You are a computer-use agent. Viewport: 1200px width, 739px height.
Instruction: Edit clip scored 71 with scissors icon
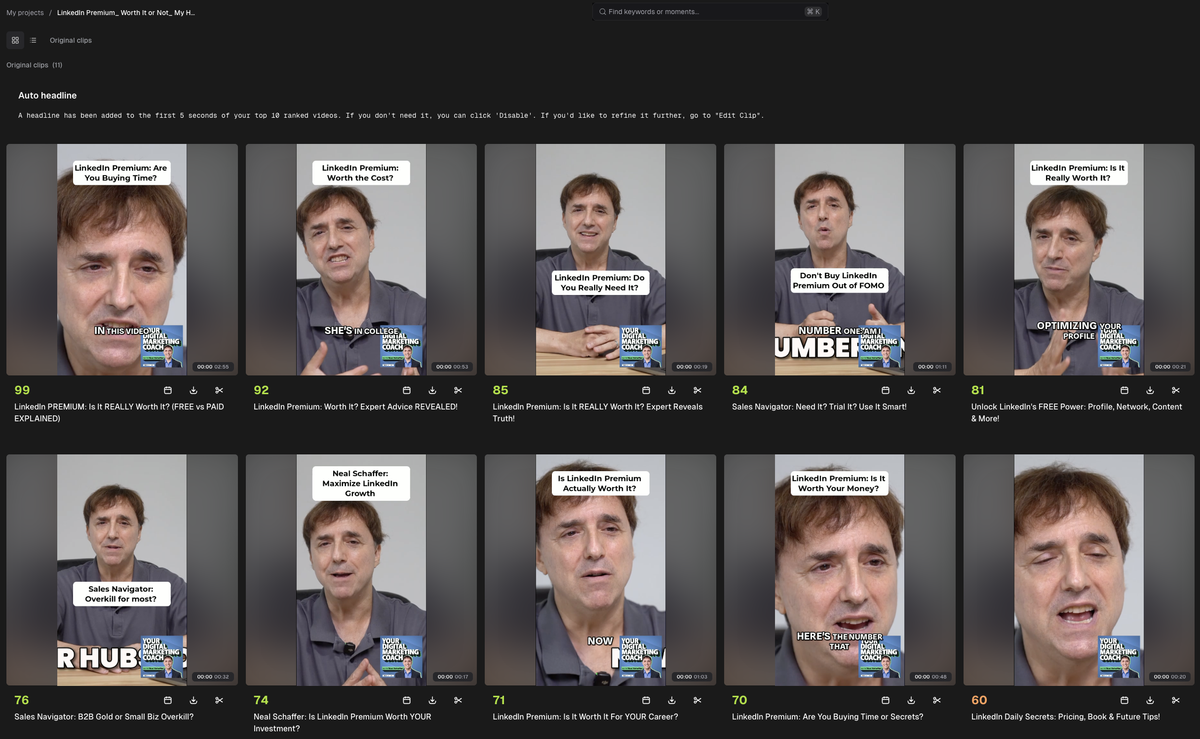697,700
